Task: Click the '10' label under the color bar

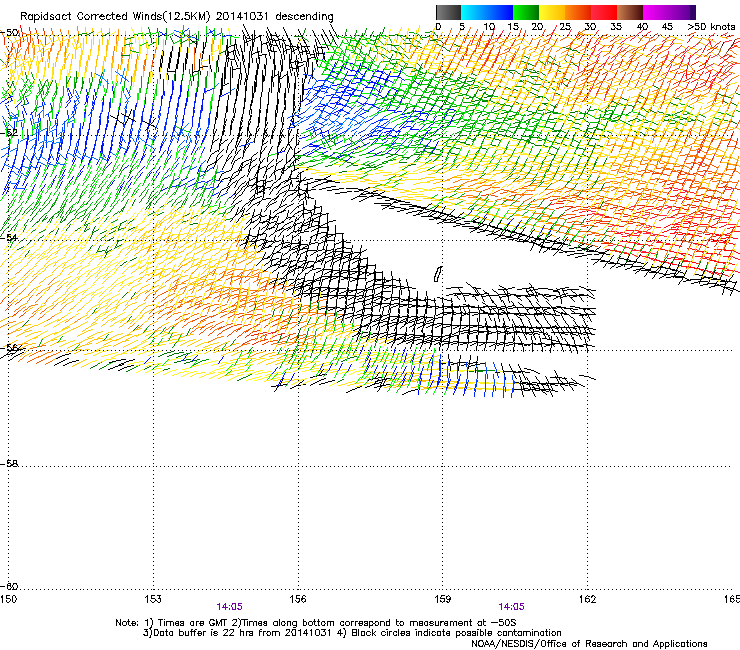Action: (x=489, y=27)
